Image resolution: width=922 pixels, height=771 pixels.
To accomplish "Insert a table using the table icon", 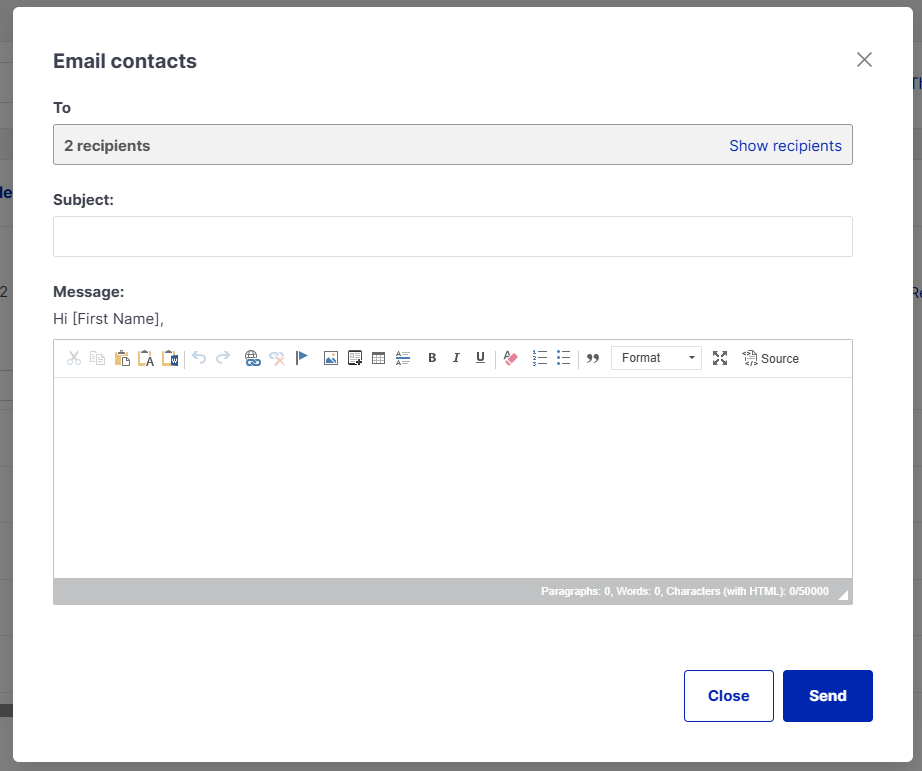I will coord(379,358).
